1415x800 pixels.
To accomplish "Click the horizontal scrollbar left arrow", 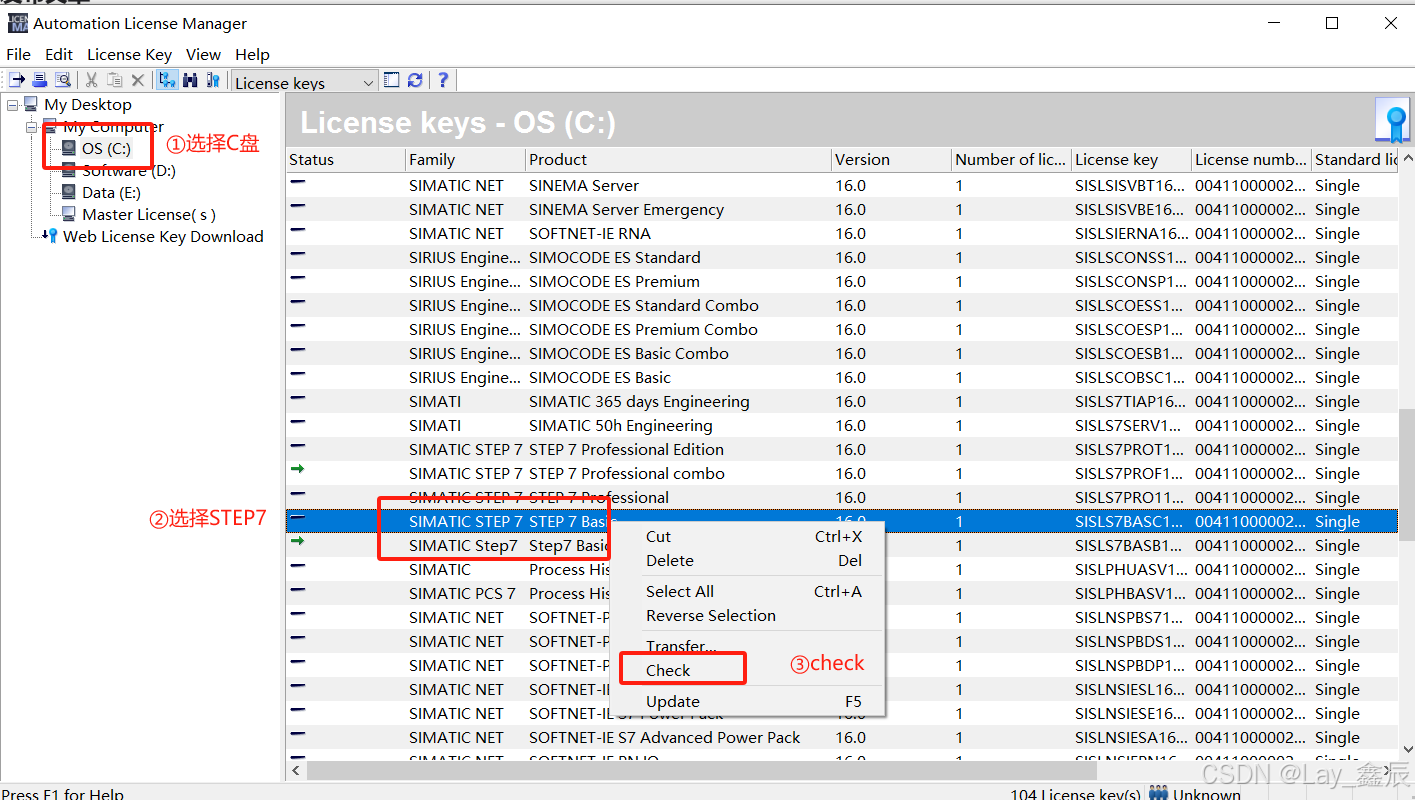I will coord(296,771).
